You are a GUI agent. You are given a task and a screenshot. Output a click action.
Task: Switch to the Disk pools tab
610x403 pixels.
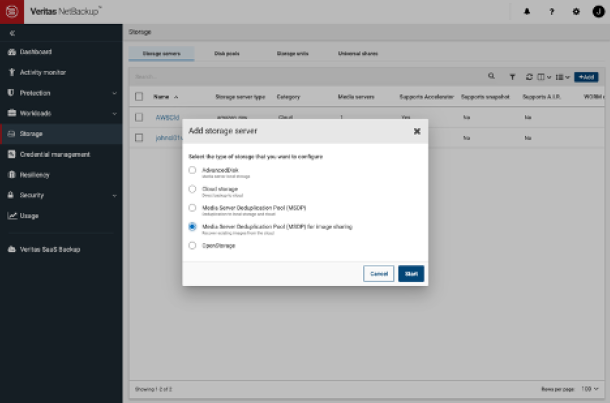[230, 52]
